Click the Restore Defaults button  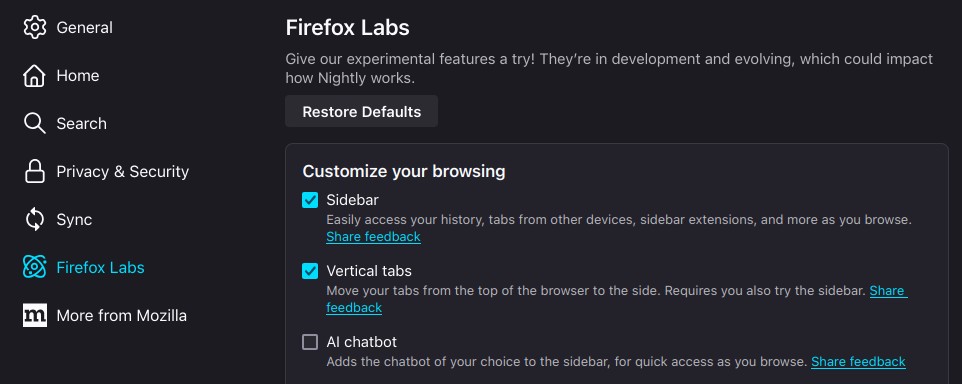(x=361, y=112)
